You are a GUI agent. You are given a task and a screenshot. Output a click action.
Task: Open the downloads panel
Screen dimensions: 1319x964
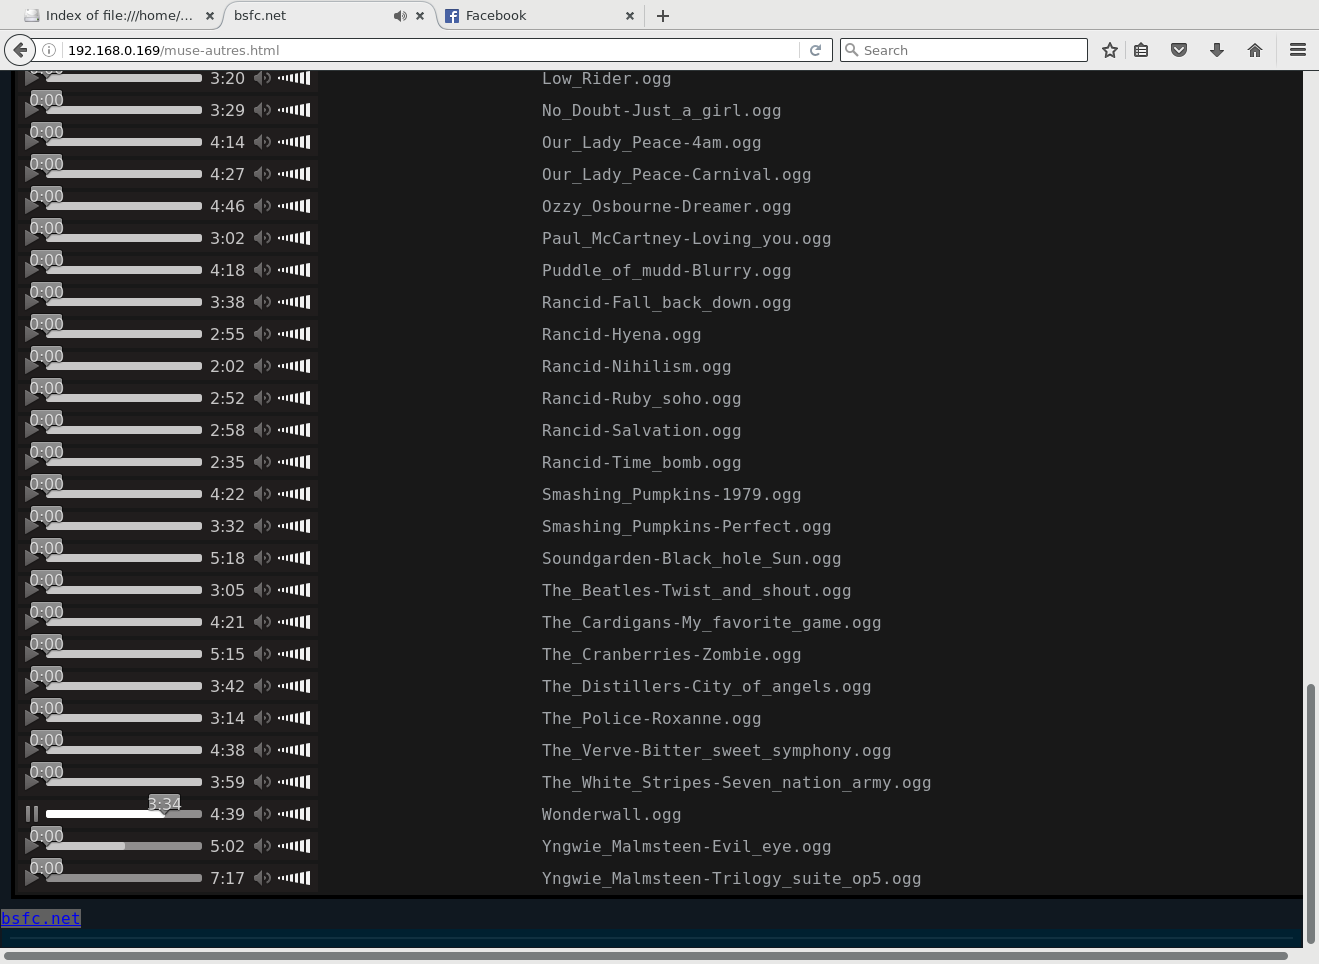pyautogui.click(x=1217, y=50)
